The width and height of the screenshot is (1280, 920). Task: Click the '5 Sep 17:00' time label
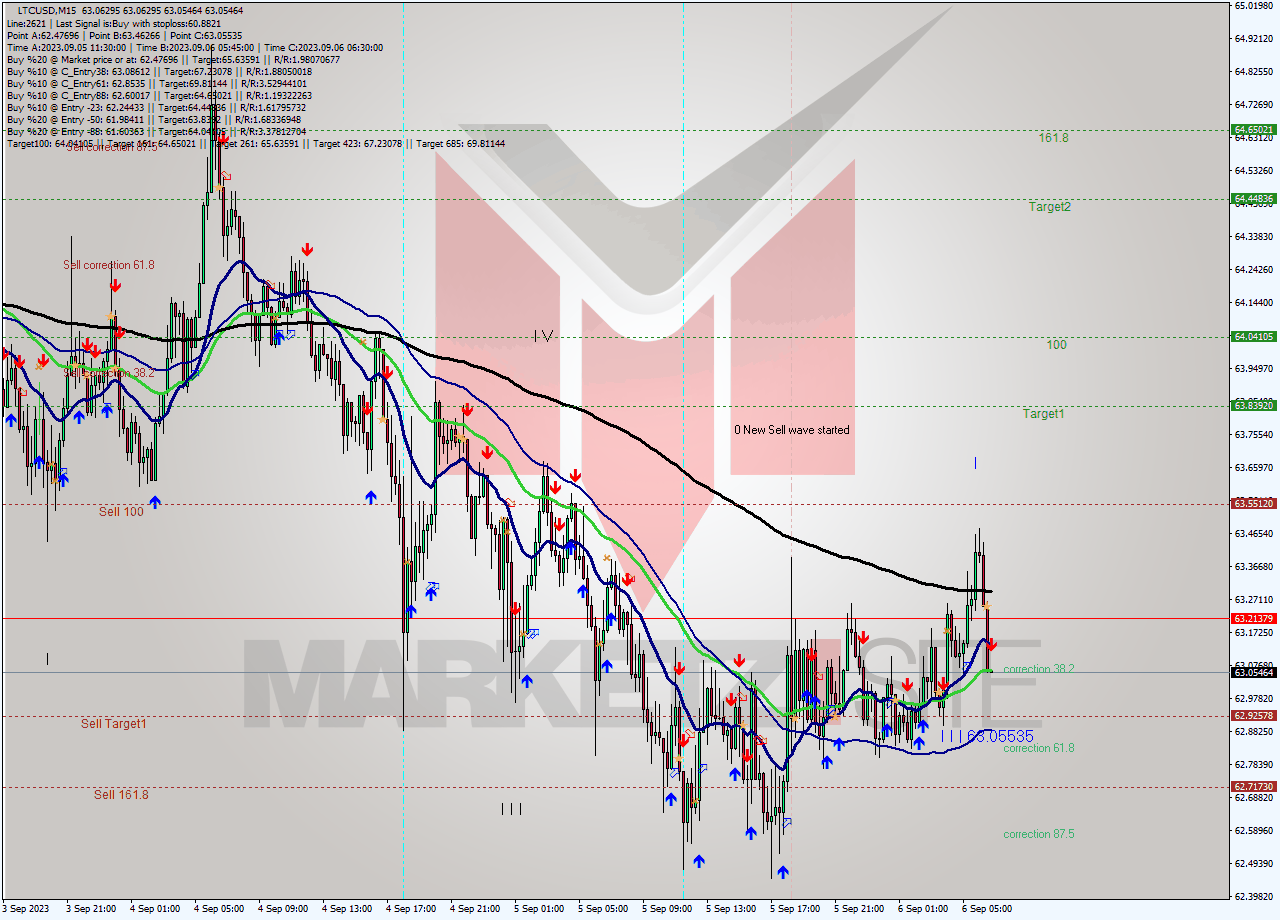pos(794,909)
